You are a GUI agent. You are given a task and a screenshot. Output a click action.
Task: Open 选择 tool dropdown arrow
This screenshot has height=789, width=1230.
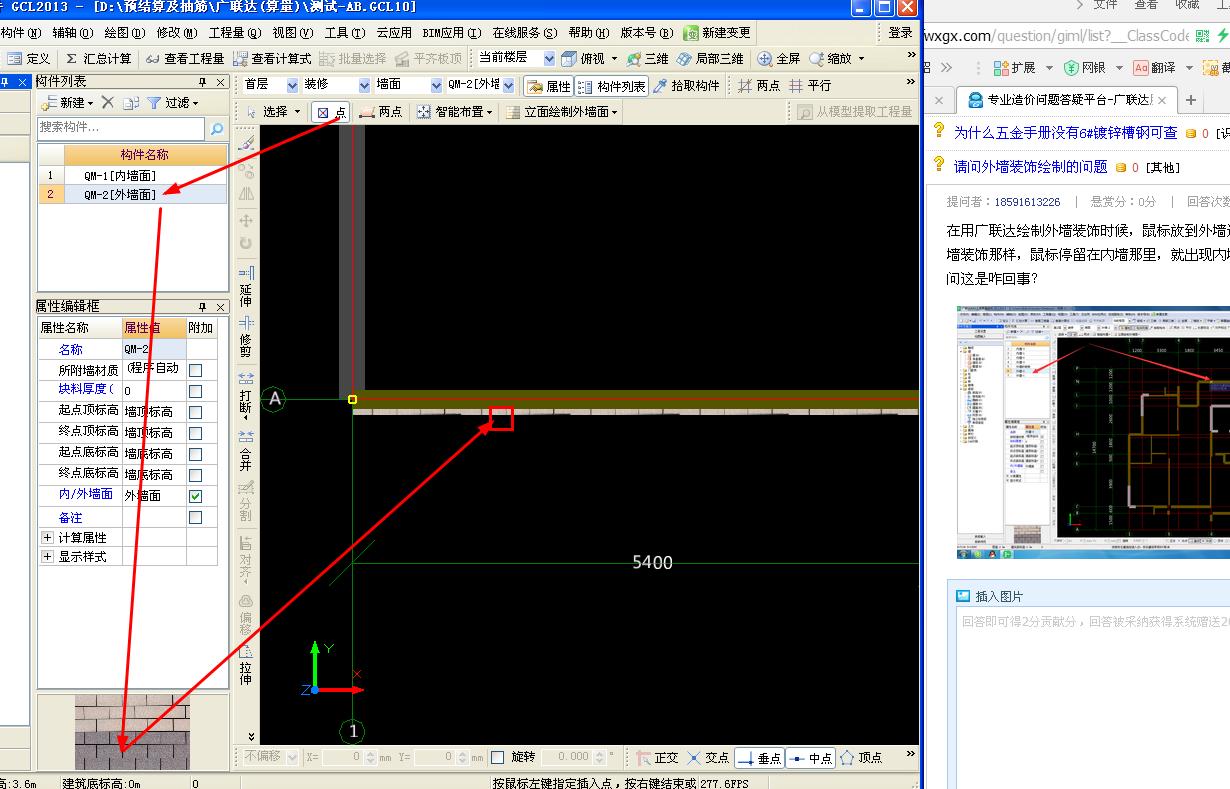coord(297,112)
